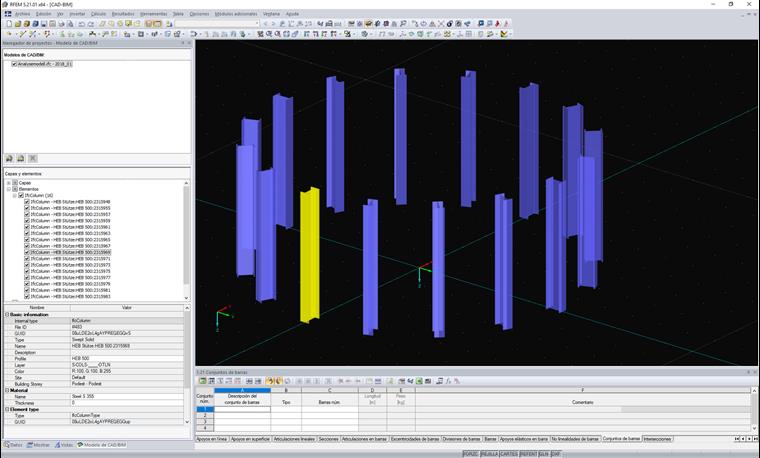Click the delete X icon in the top toolbar
This screenshot has height=458, width=760.
click(x=442, y=23)
